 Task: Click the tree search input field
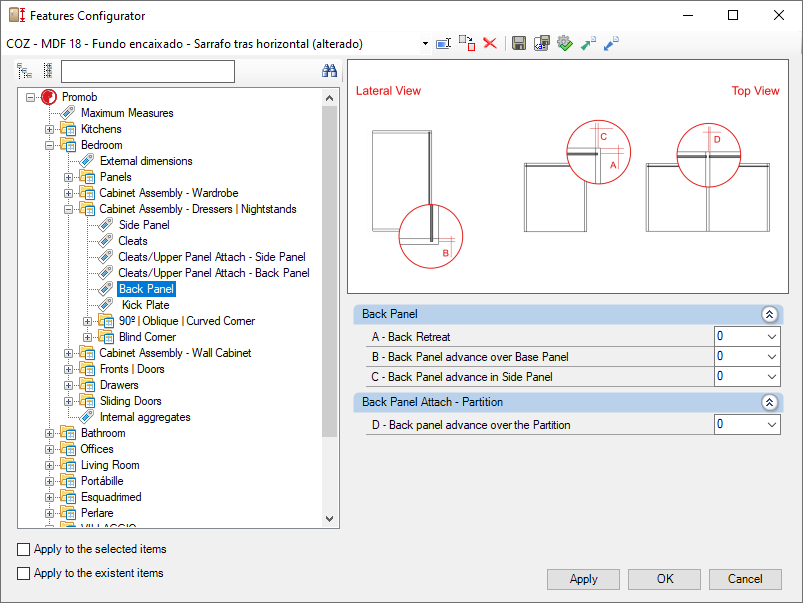148,71
